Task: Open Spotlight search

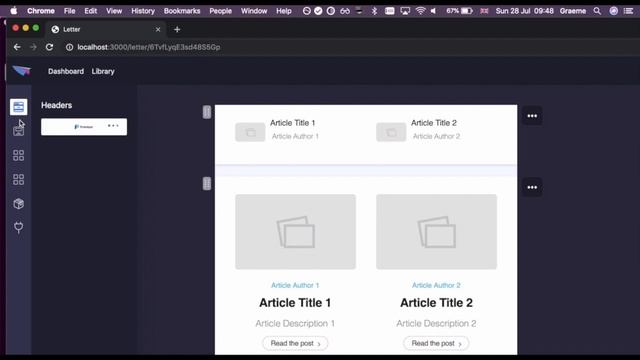Action: (597, 11)
